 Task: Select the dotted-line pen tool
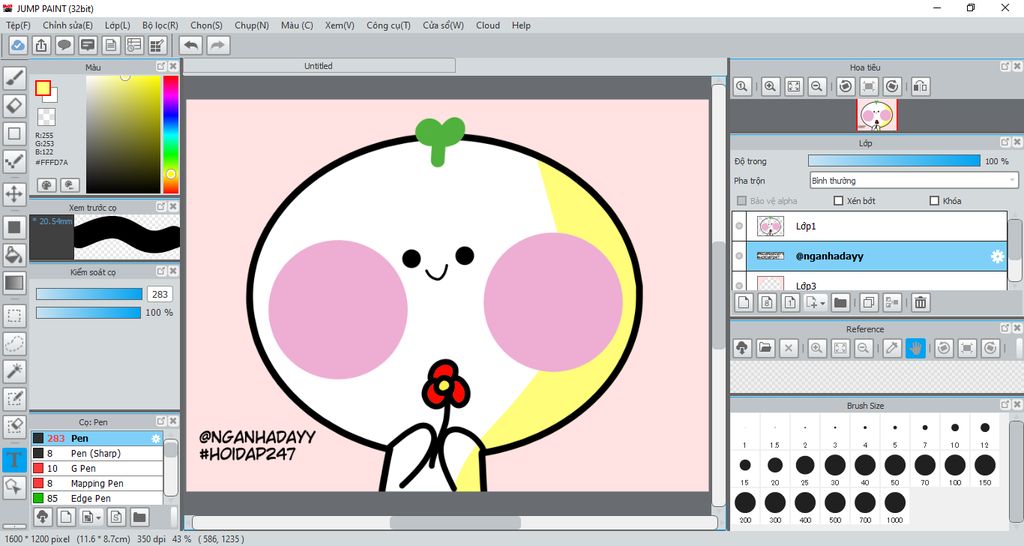(14, 161)
